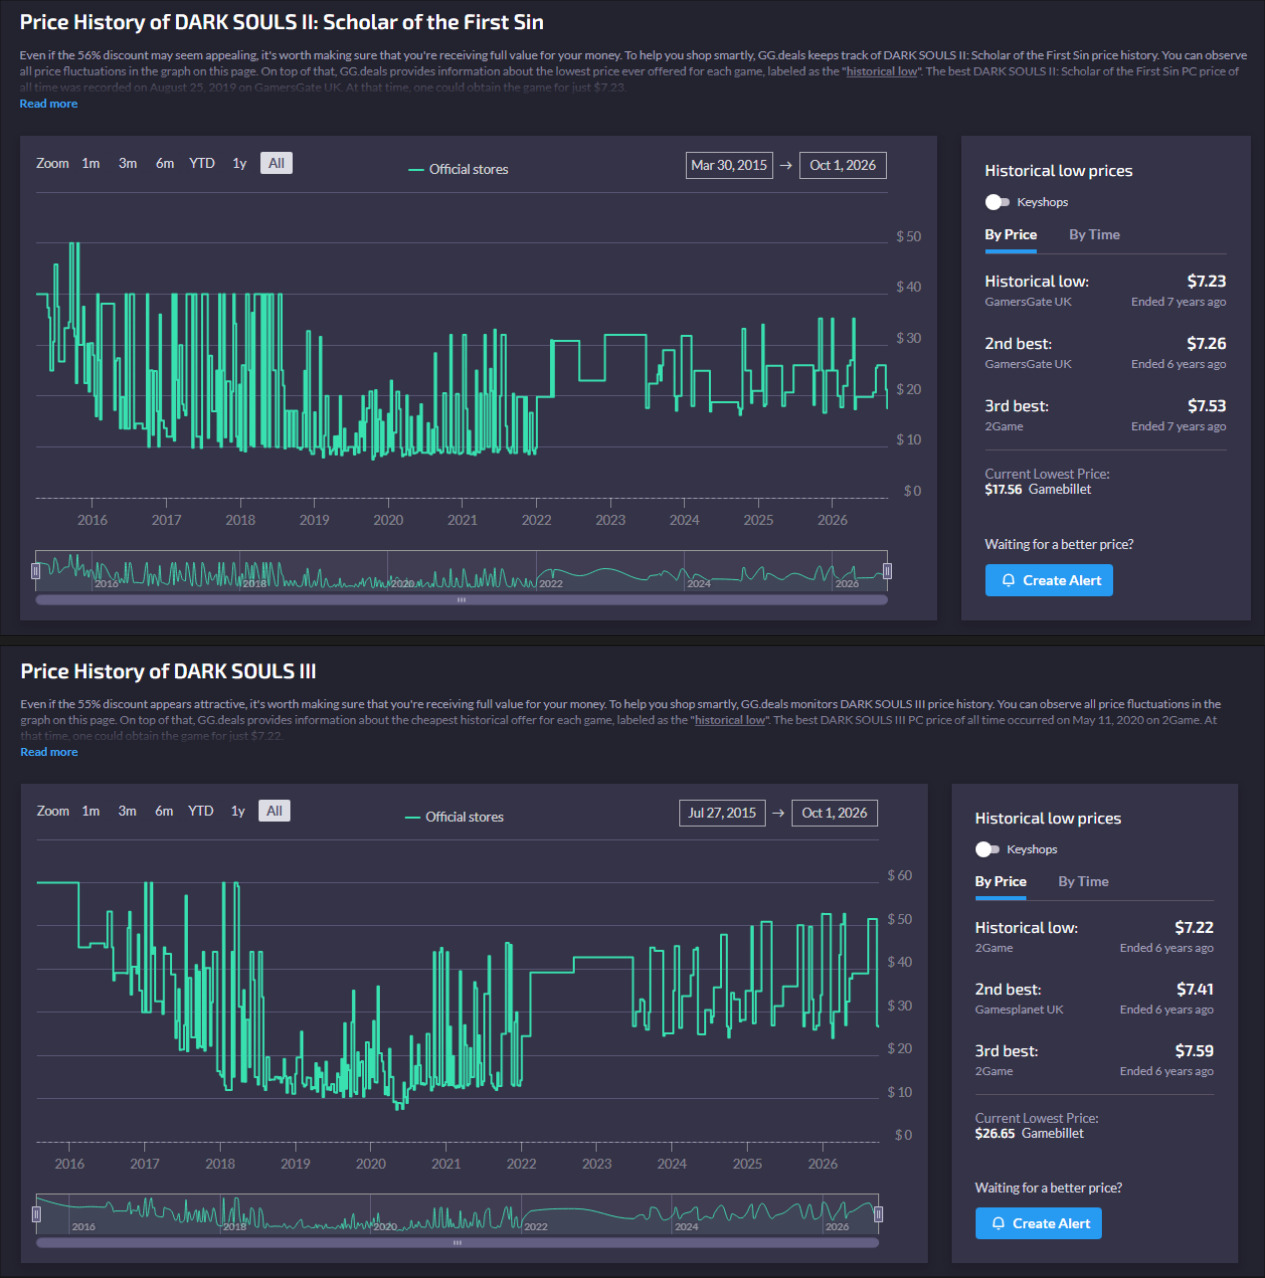
Task: Expand Read more under Dark Souls II description
Action: (48, 104)
